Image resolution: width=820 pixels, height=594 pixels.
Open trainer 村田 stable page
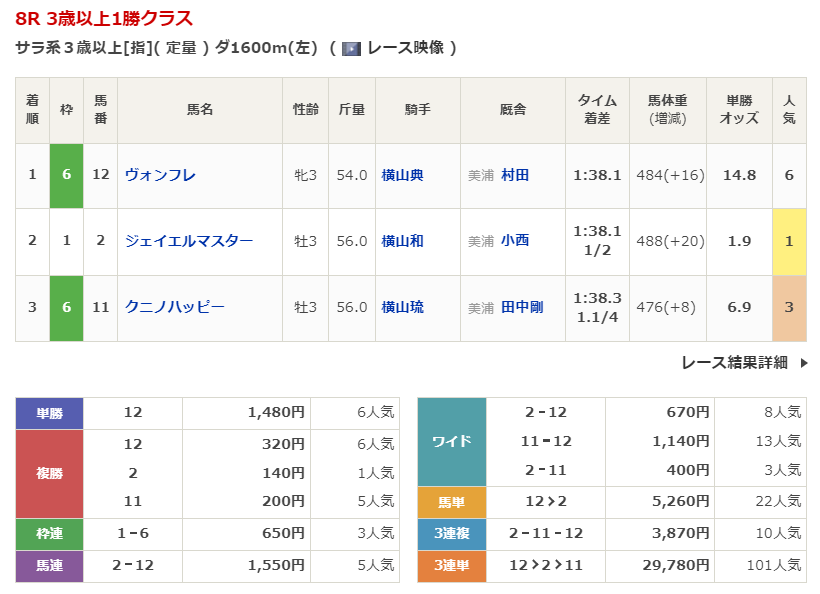click(515, 175)
